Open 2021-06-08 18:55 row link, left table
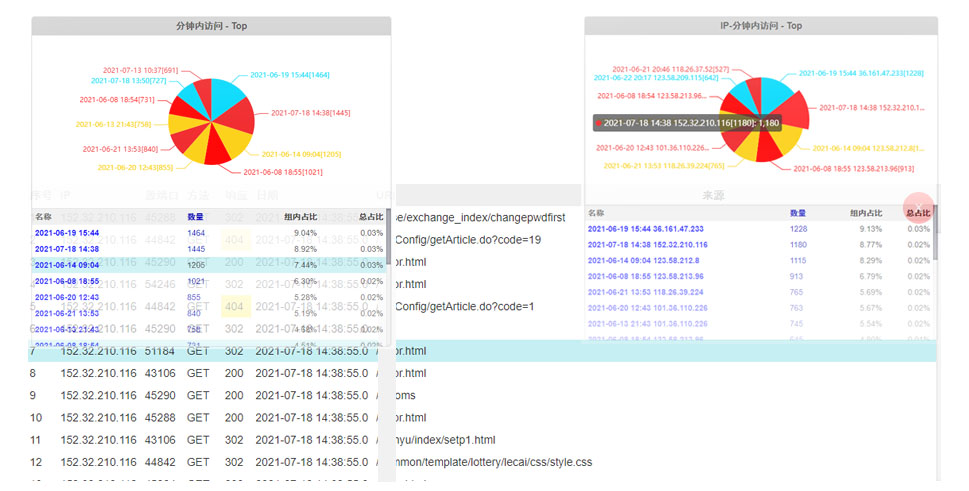 [67, 281]
